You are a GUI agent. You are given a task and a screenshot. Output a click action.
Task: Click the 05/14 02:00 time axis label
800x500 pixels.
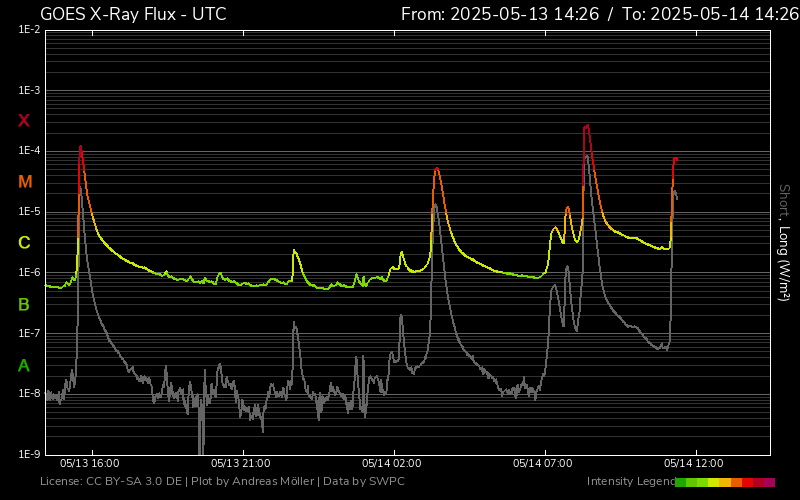pos(392,463)
